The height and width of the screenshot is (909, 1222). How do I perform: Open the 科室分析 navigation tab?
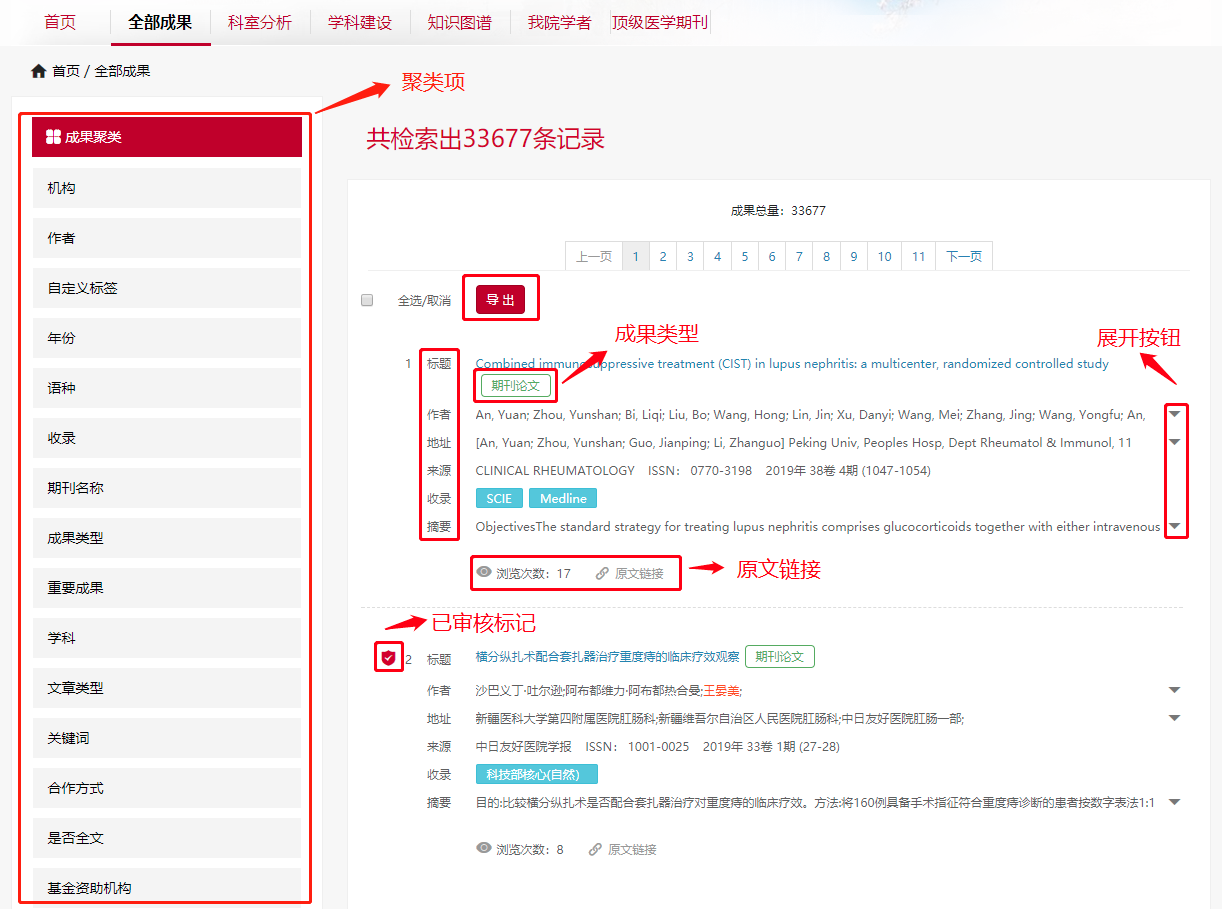tap(260, 22)
